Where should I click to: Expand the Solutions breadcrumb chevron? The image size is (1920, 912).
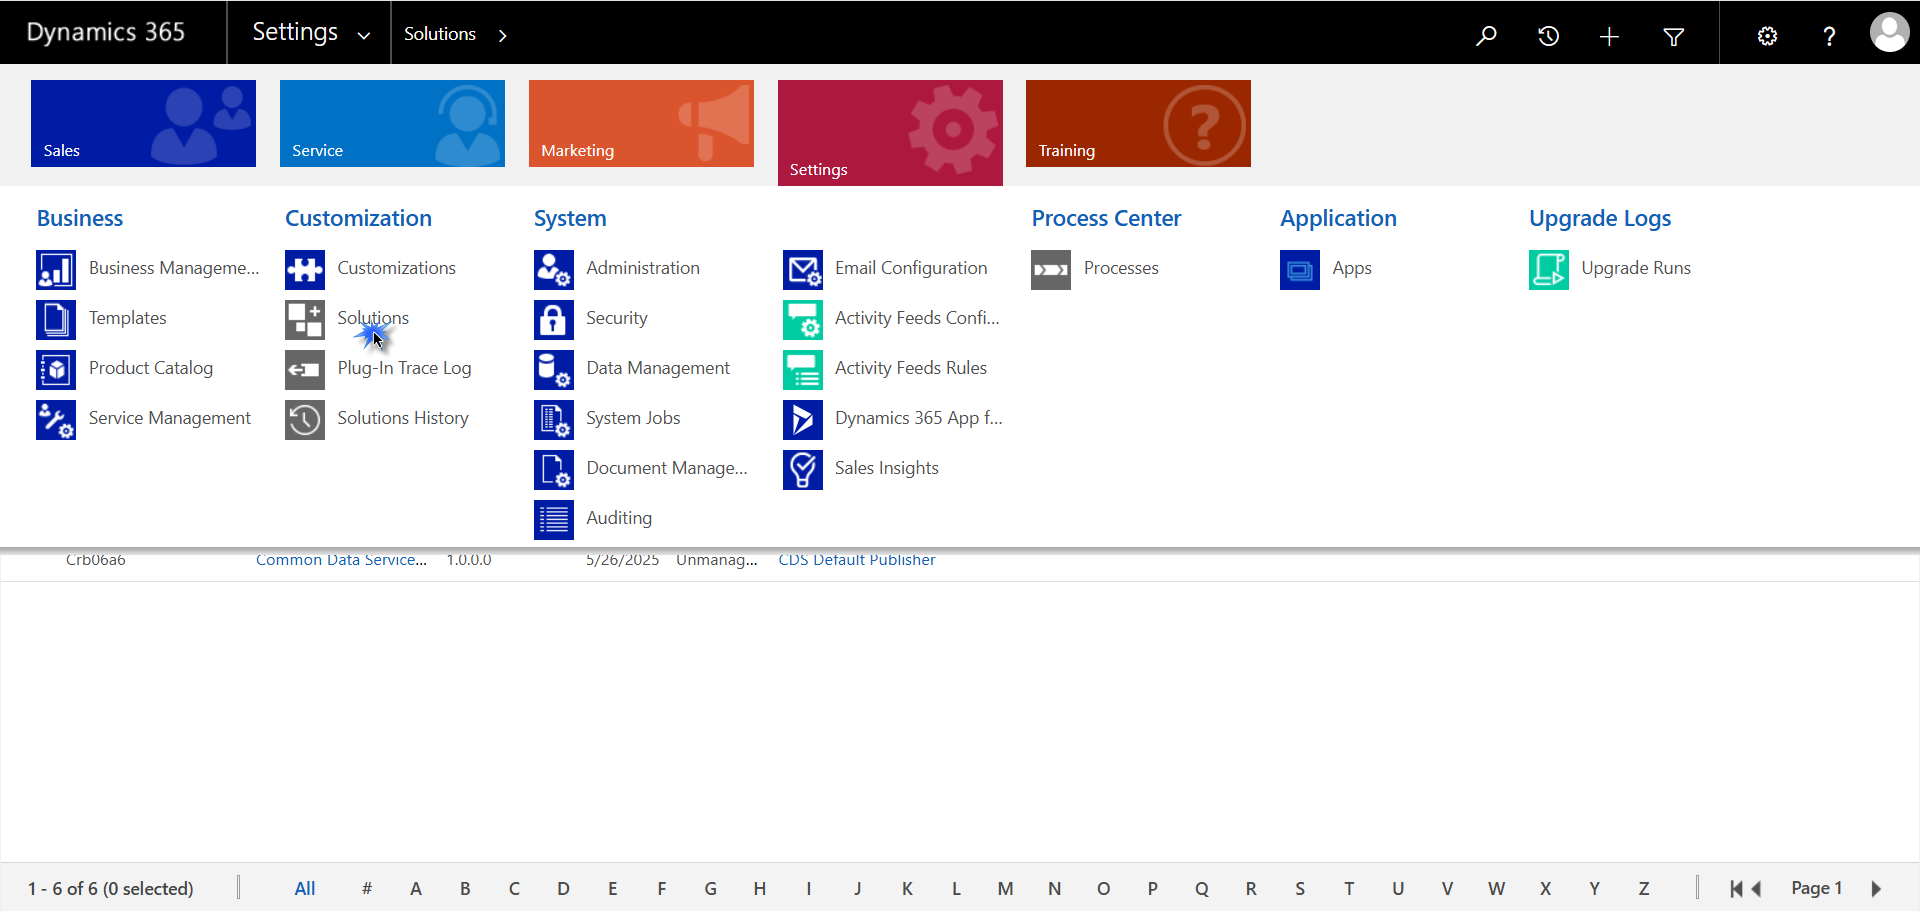pos(503,35)
